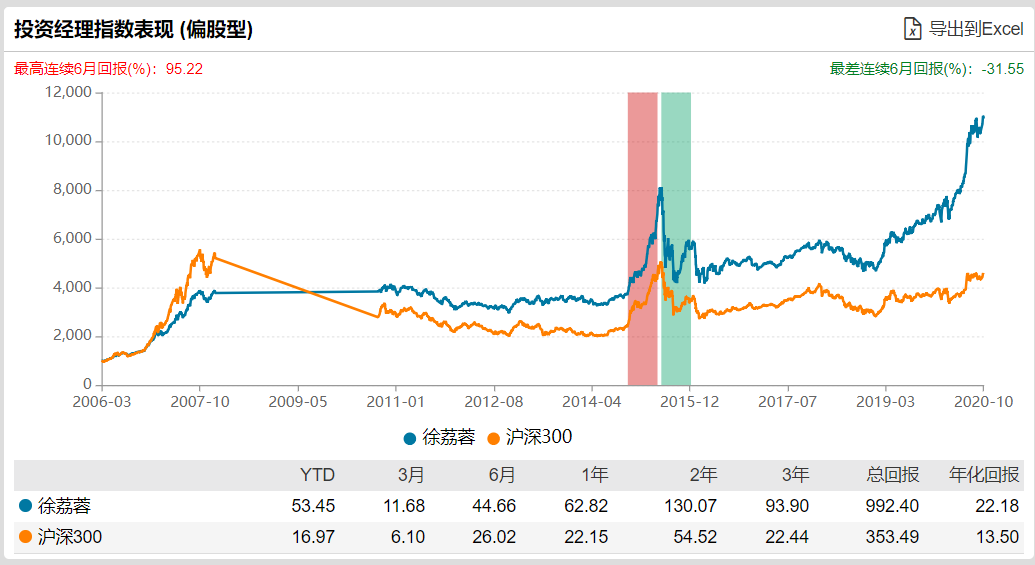The image size is (1035, 565).
Task: Click the 2006-03 x-axis date label
Action: pyautogui.click(x=102, y=402)
